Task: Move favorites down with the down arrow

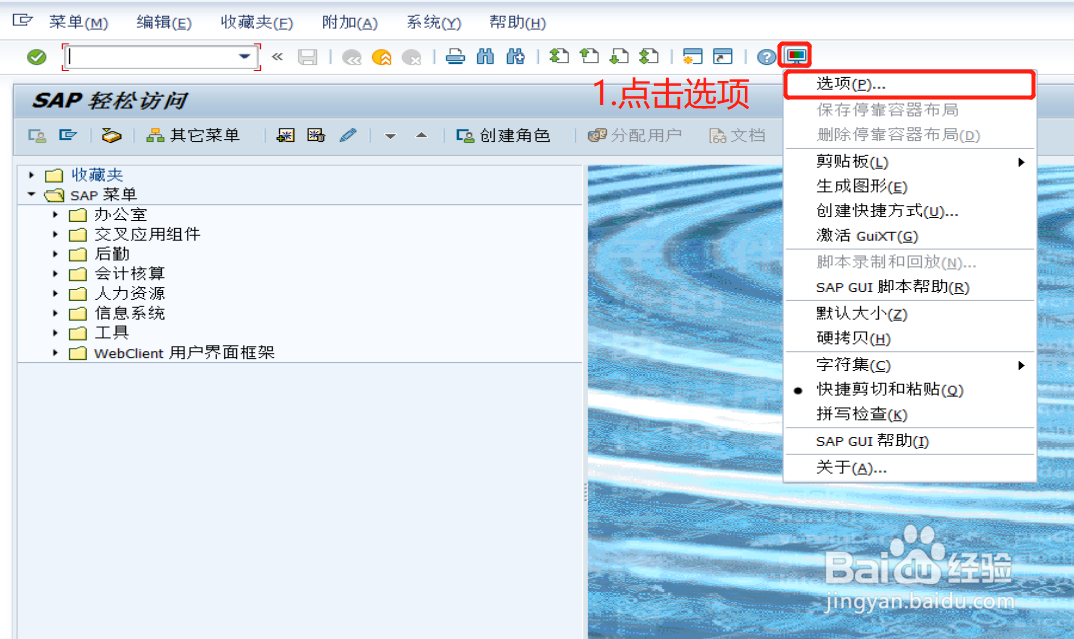Action: click(390, 136)
